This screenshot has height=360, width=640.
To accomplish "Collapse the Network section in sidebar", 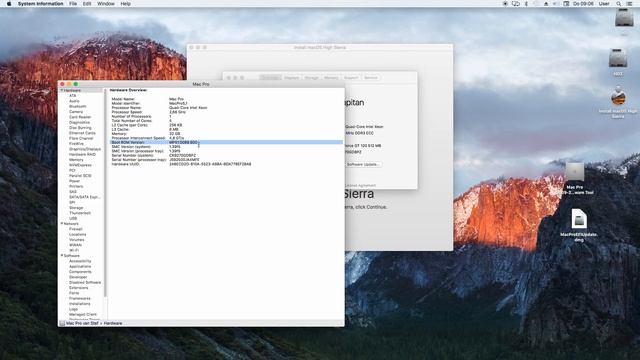I will click(62, 224).
